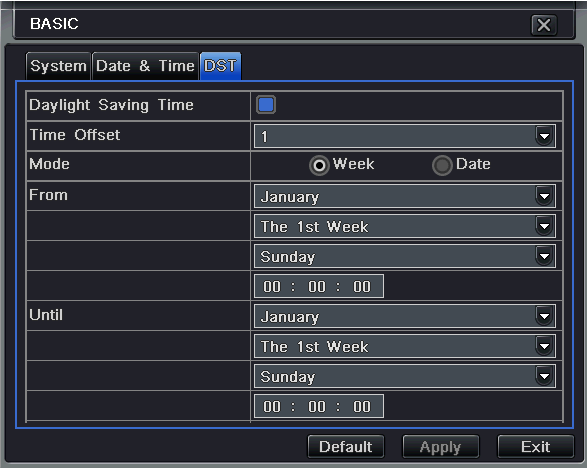
Task: Switch to the System tab
Action: point(58,66)
